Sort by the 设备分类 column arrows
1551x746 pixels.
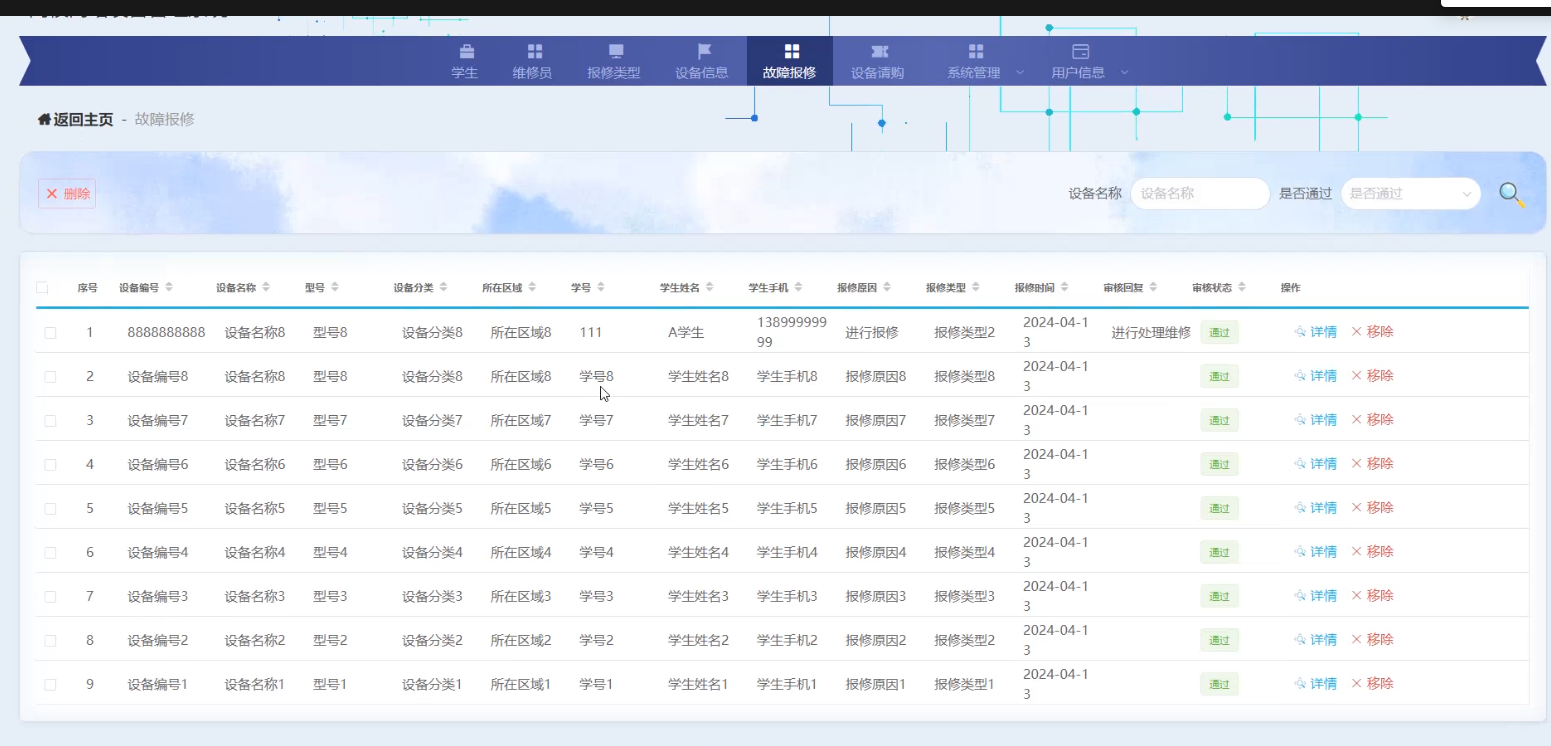point(443,287)
